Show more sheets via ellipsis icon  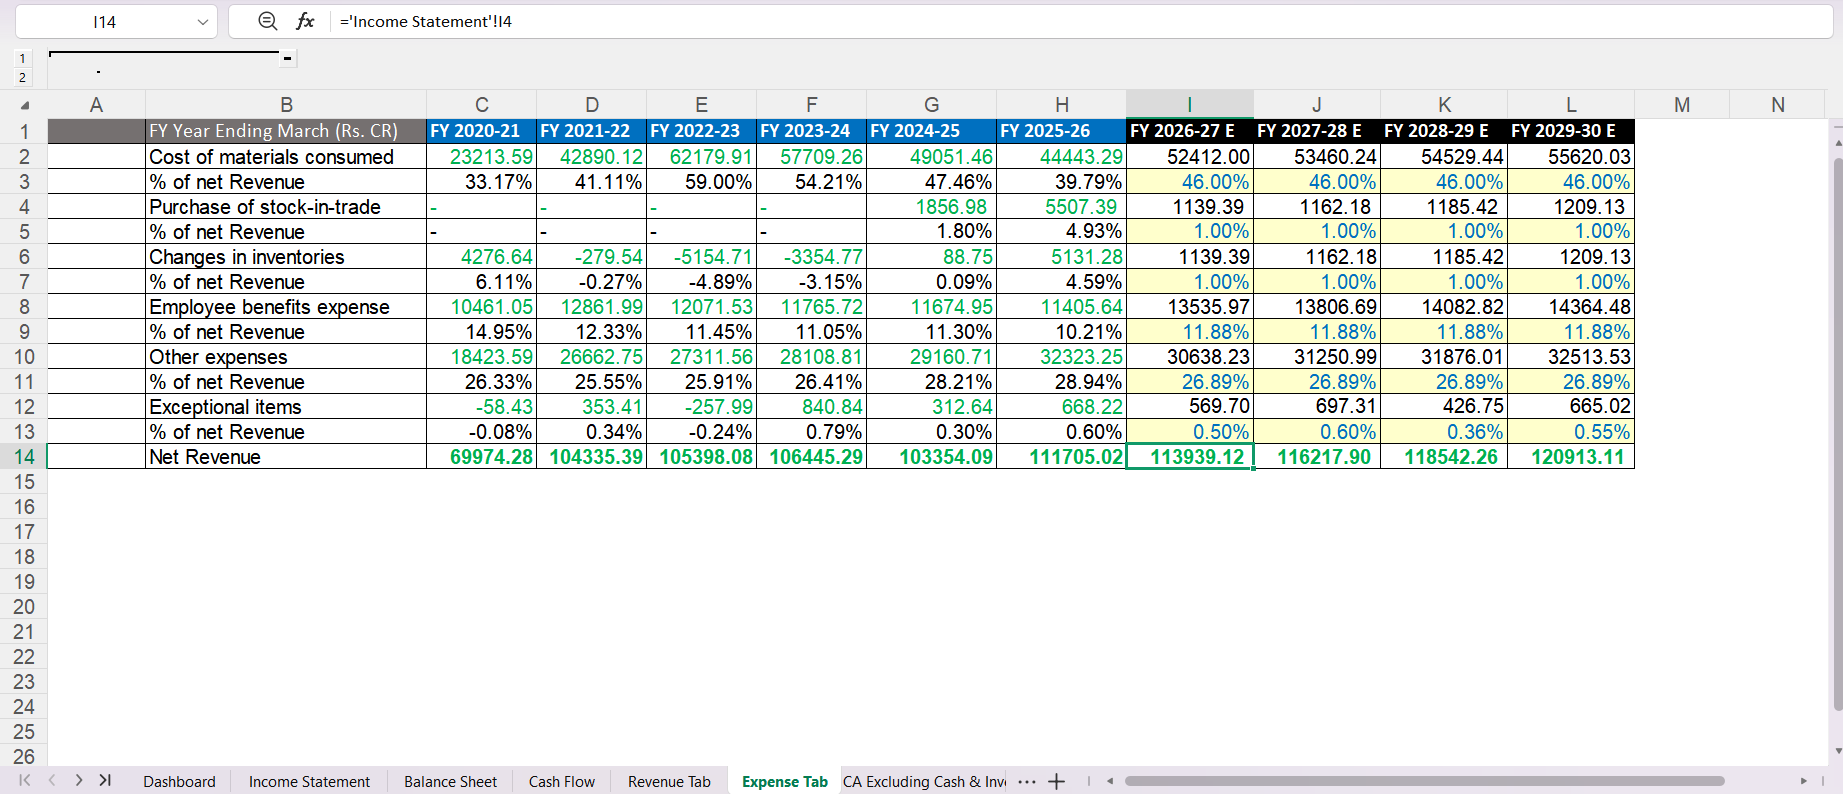tap(1026, 782)
